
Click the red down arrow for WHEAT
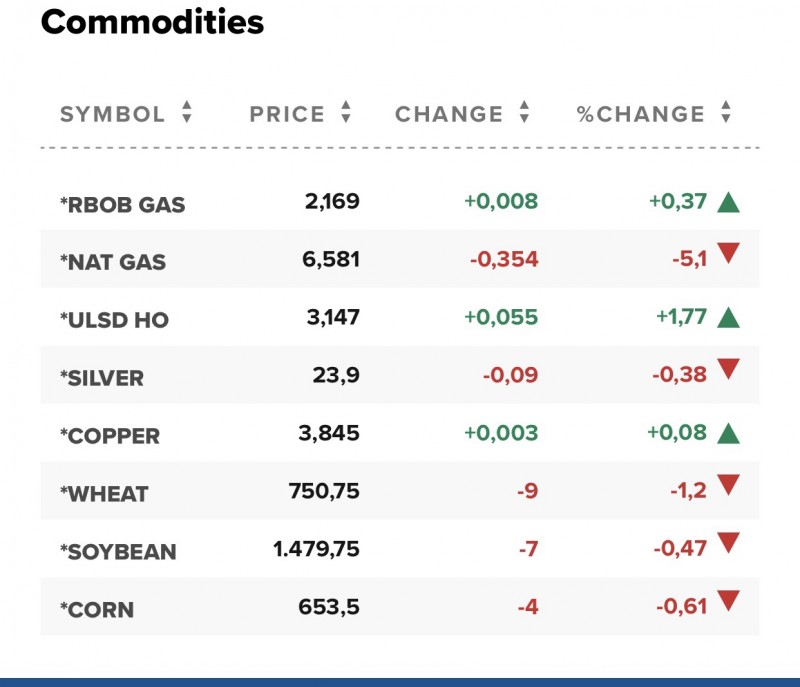728,487
